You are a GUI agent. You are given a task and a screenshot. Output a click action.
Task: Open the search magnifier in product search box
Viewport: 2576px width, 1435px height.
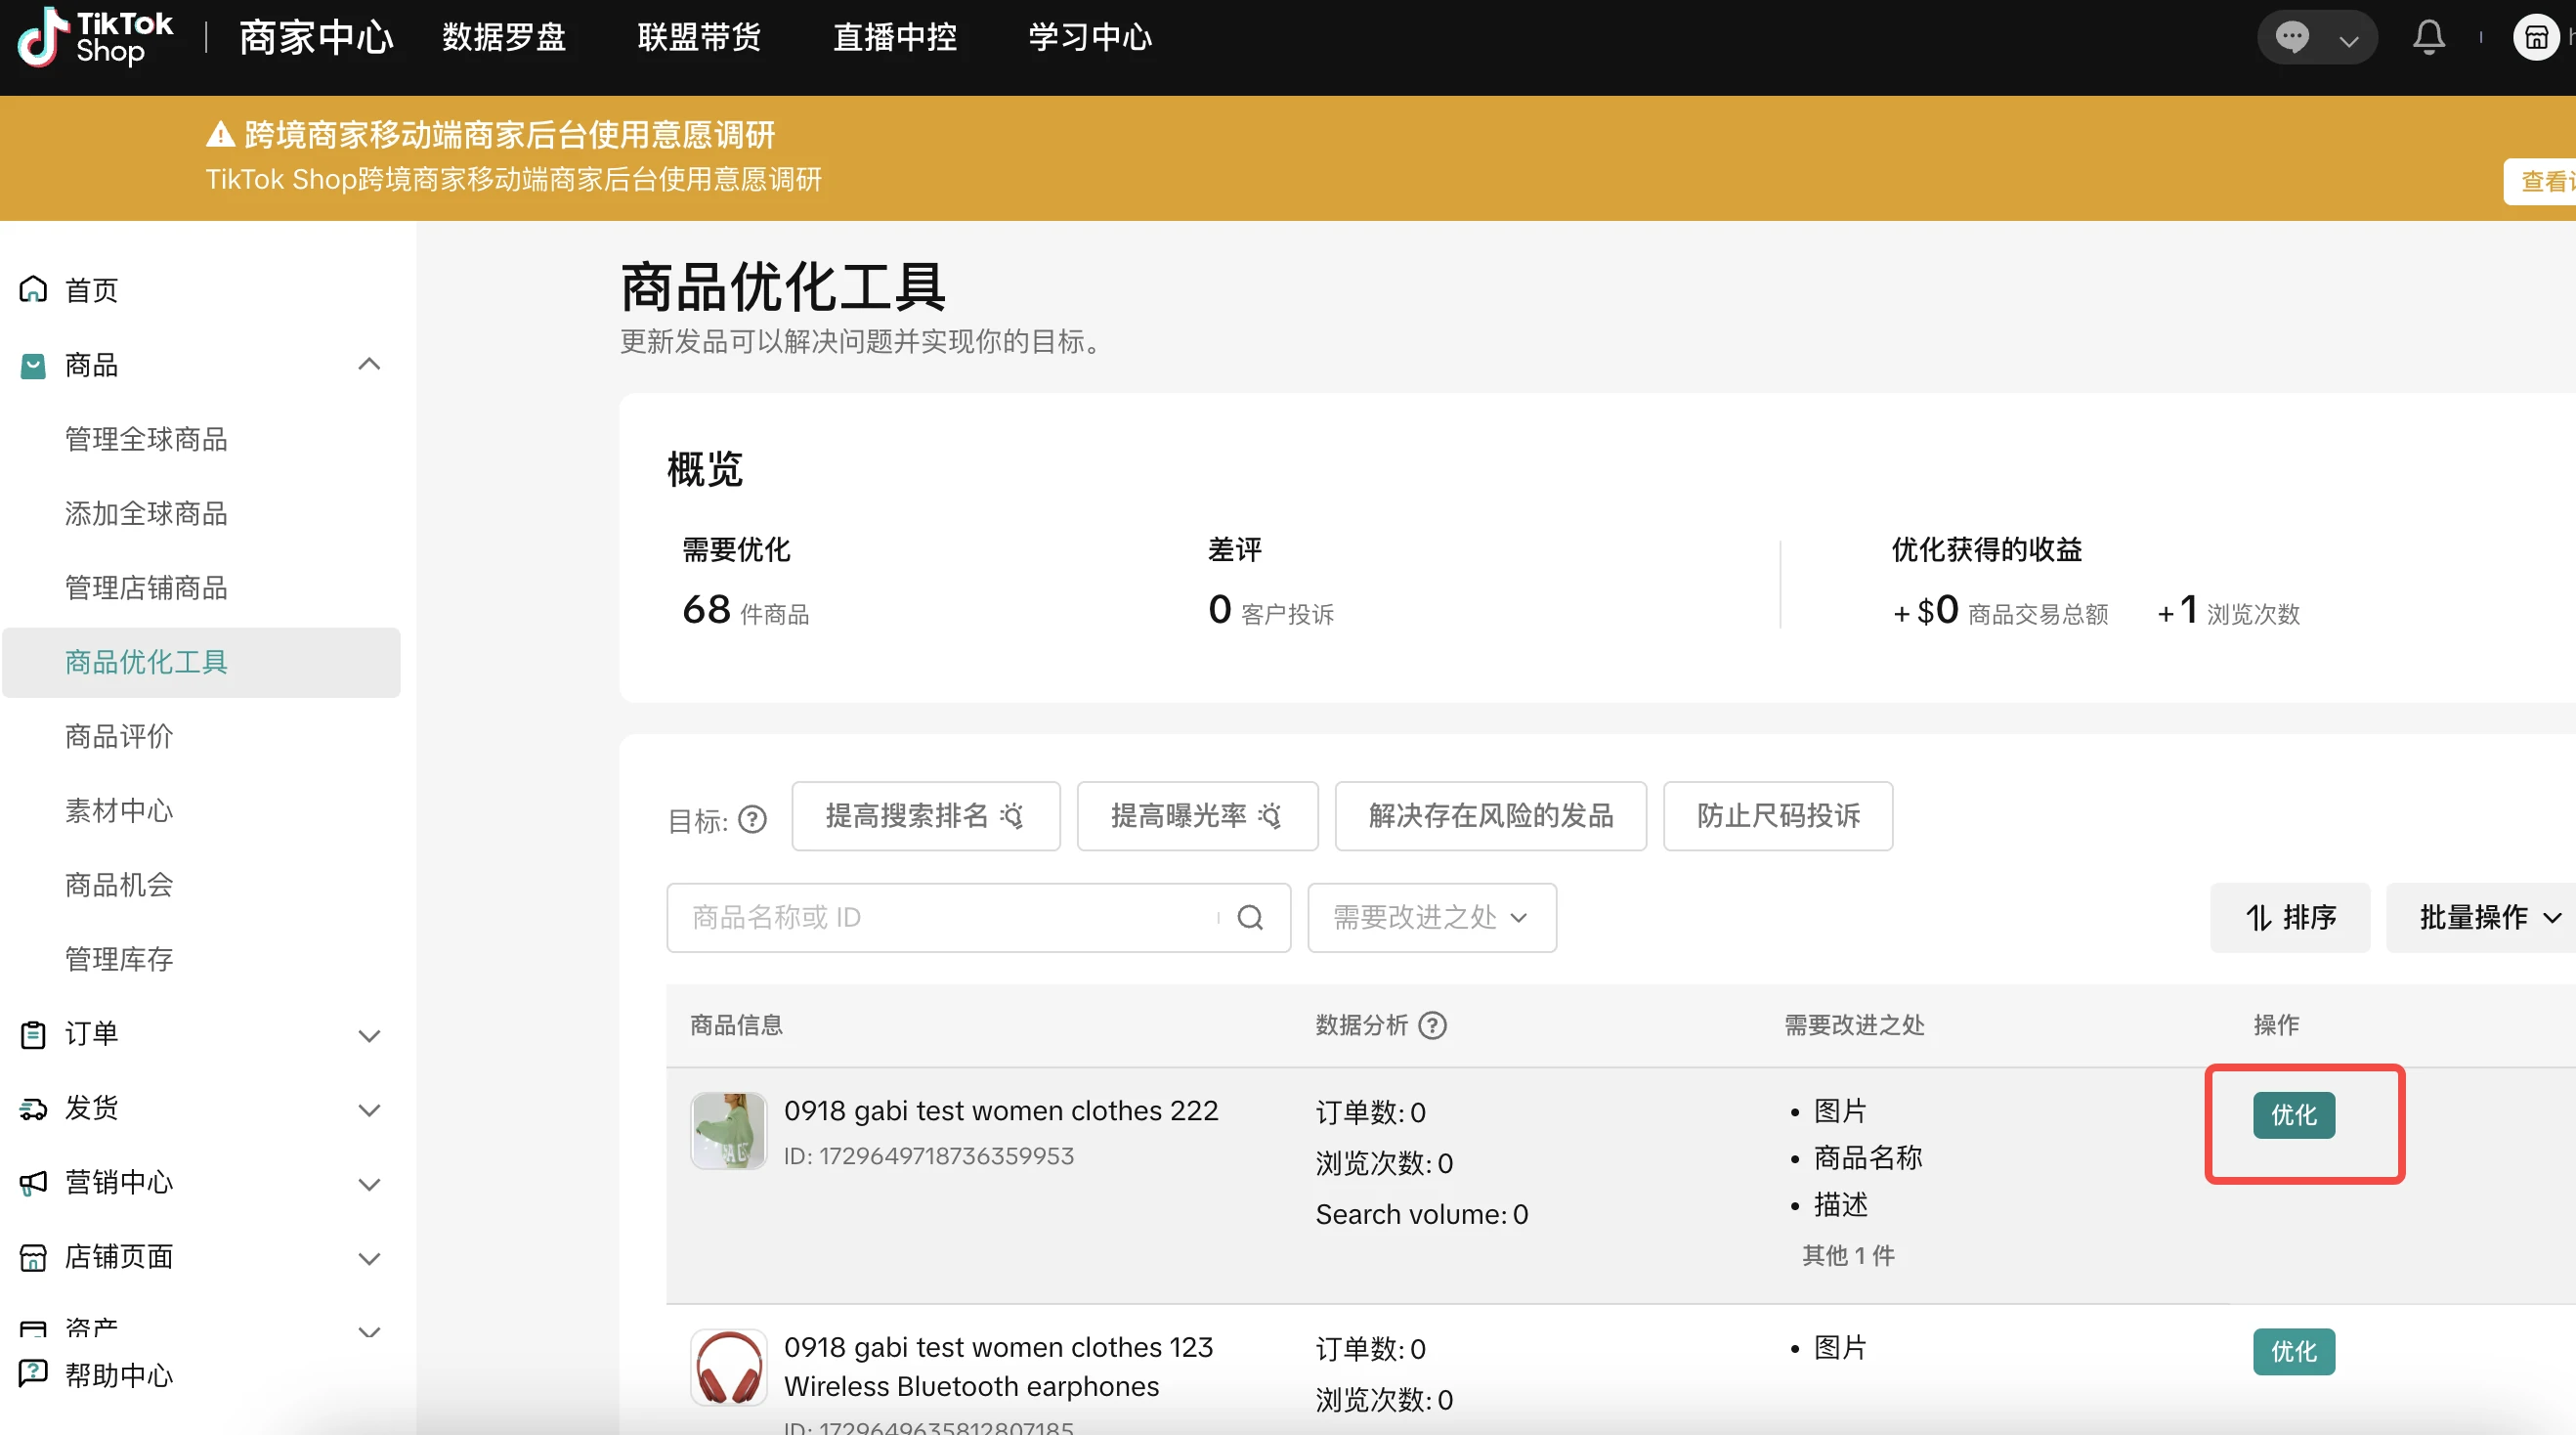point(1250,917)
